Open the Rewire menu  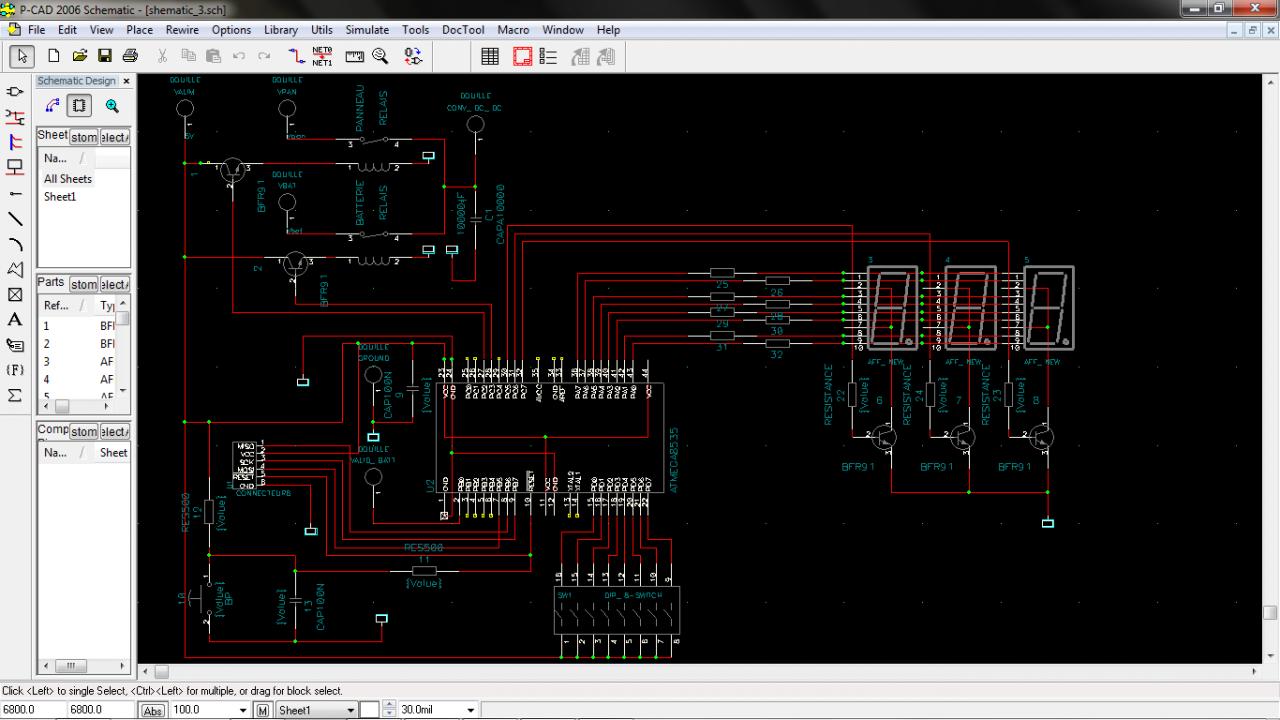pyautogui.click(x=182, y=30)
